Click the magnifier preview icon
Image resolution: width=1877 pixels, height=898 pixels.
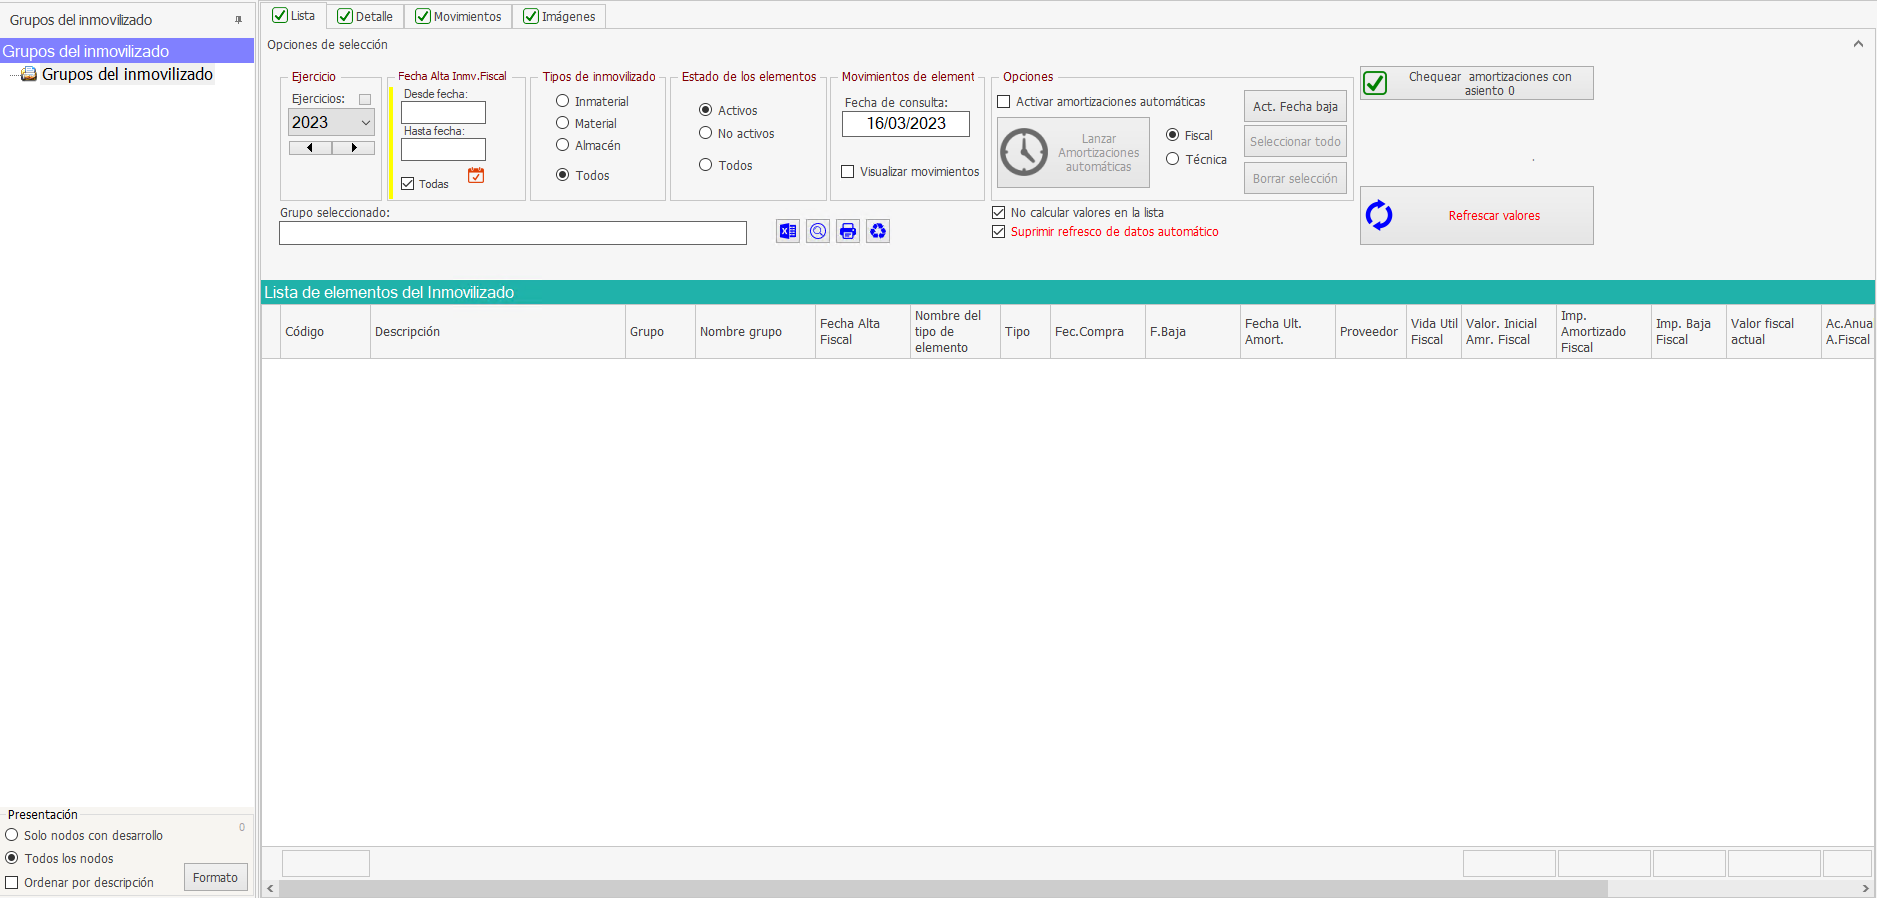pos(818,232)
